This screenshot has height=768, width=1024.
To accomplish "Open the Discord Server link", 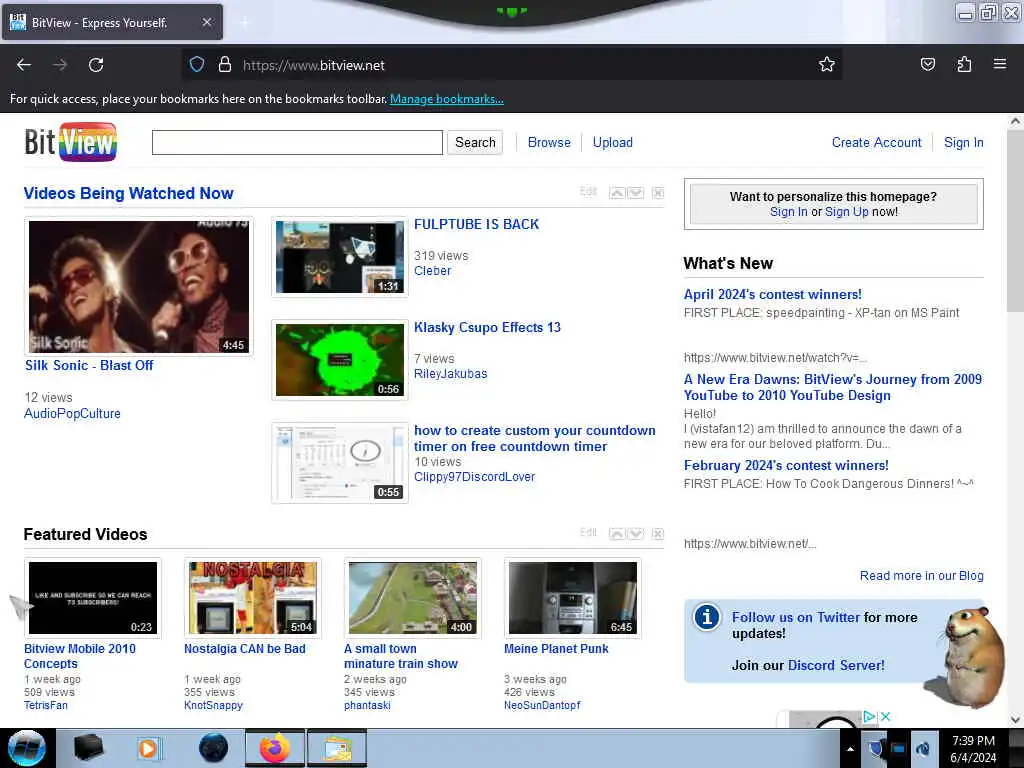I will click(837, 665).
